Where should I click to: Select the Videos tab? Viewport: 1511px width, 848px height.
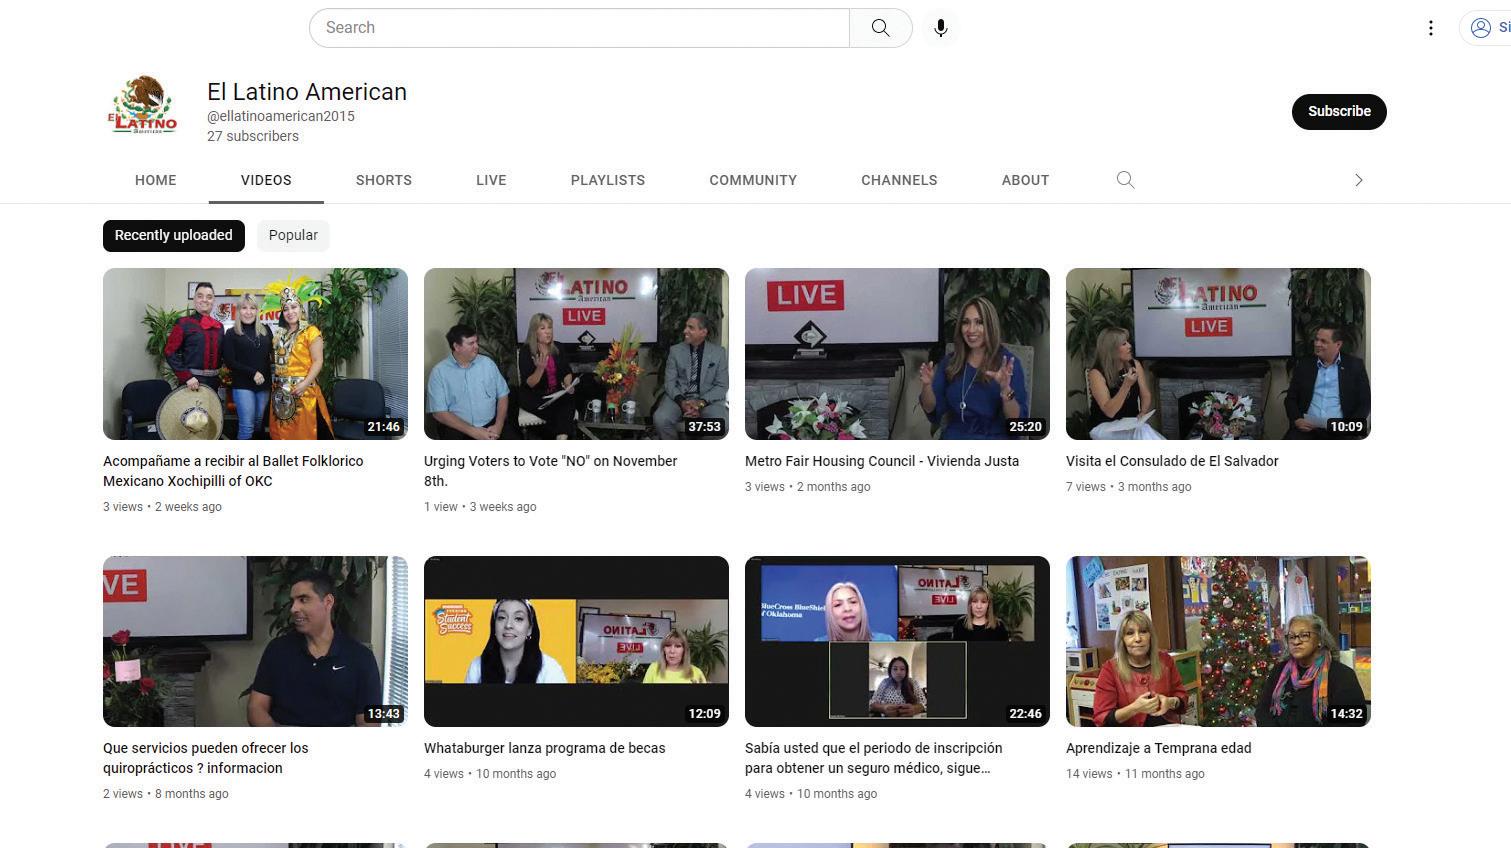click(x=266, y=180)
